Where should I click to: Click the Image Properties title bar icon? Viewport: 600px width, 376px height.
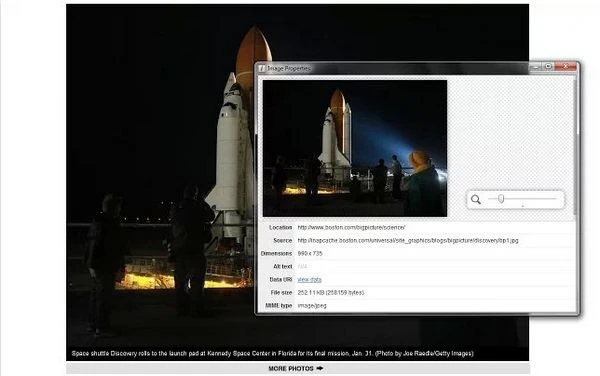coord(262,68)
